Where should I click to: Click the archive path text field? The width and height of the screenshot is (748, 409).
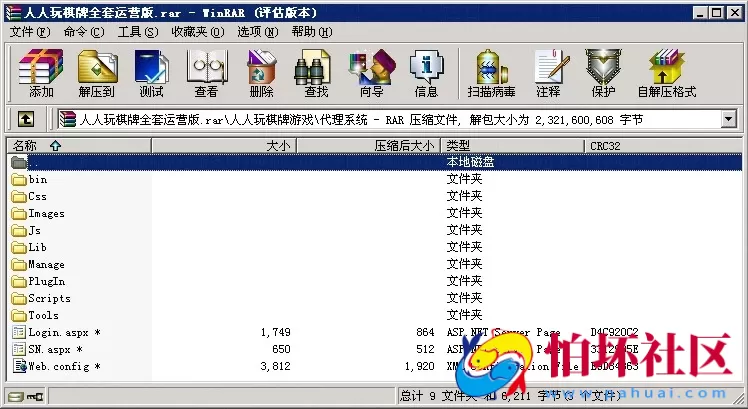(388, 119)
